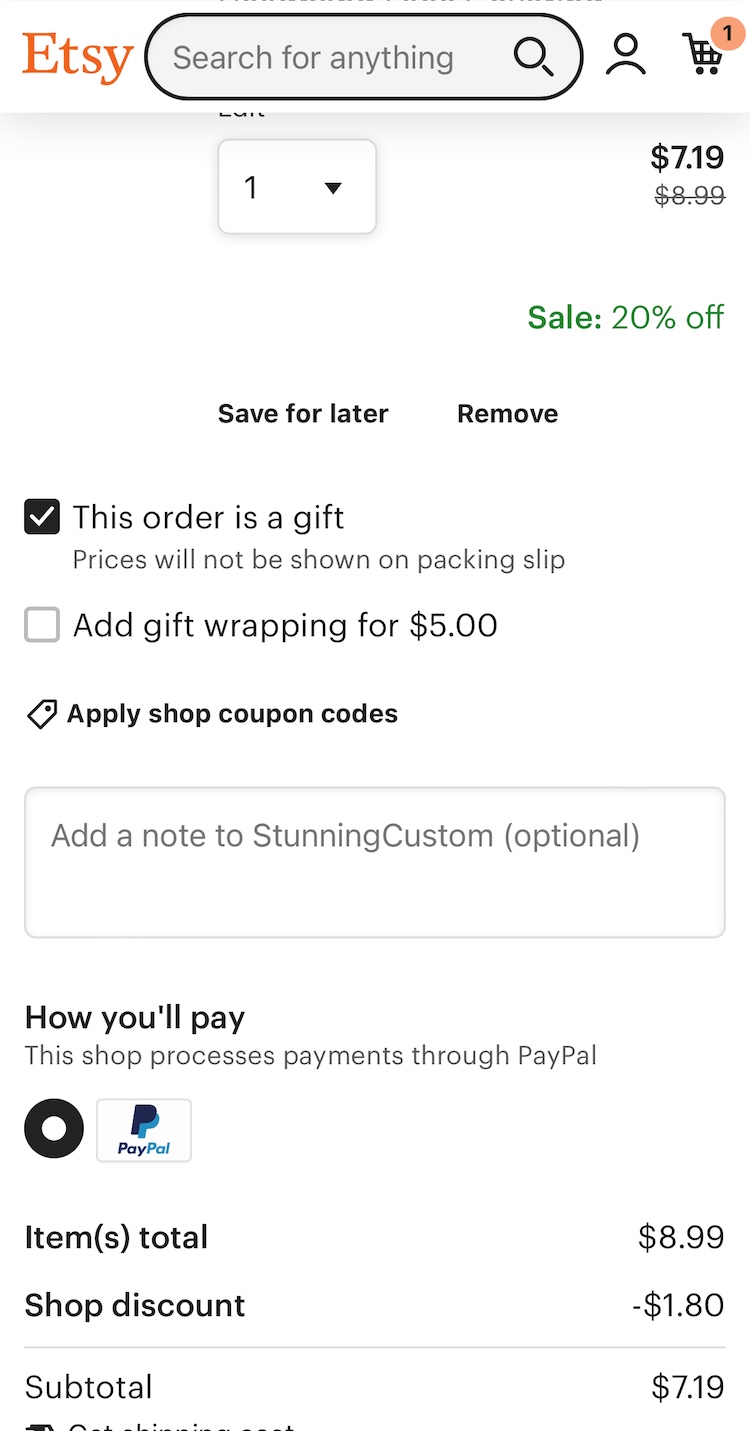750x1431 pixels.
Task: Click the quantity dropdown arrow
Action: 334,188
